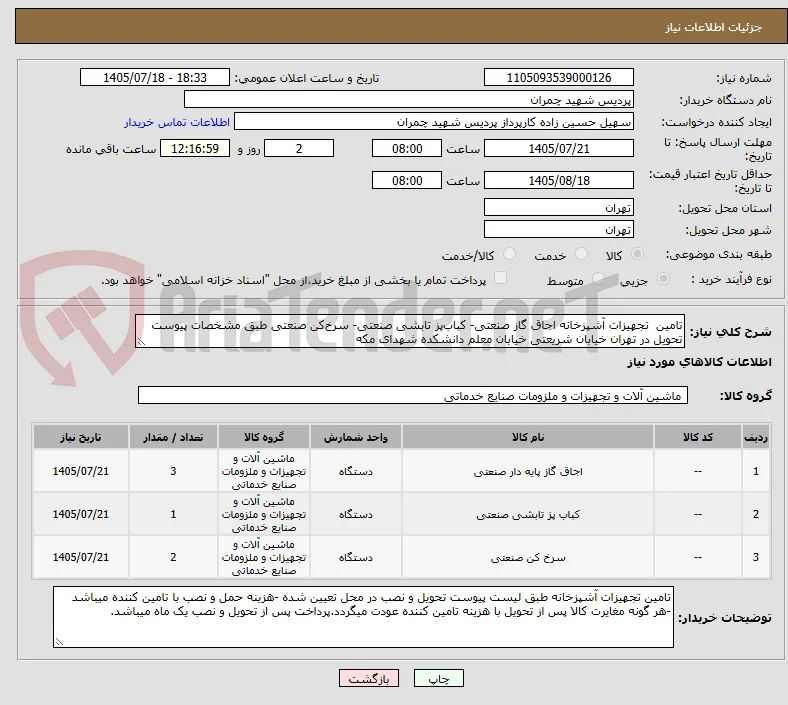Click the گروه کالا table column header
788x705 pixels.
pos(264,437)
